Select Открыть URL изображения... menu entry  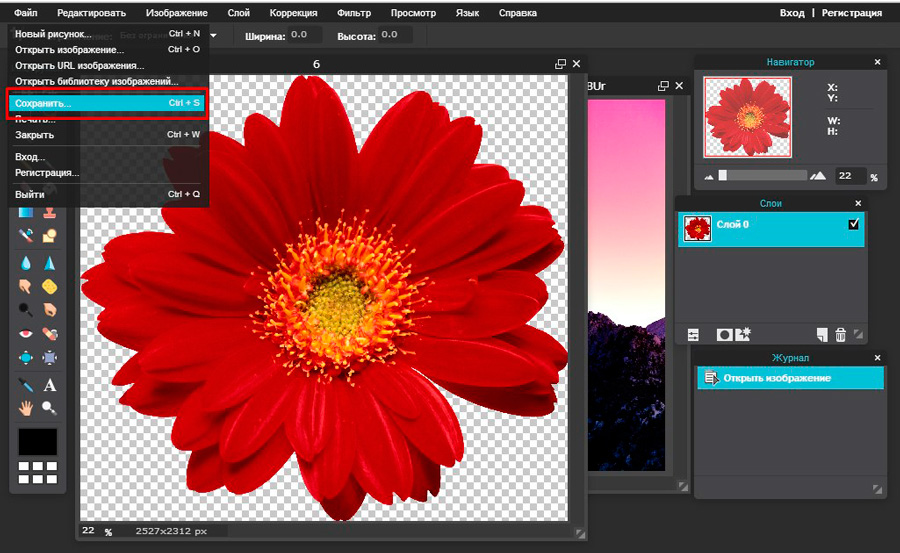pyautogui.click(x=80, y=65)
